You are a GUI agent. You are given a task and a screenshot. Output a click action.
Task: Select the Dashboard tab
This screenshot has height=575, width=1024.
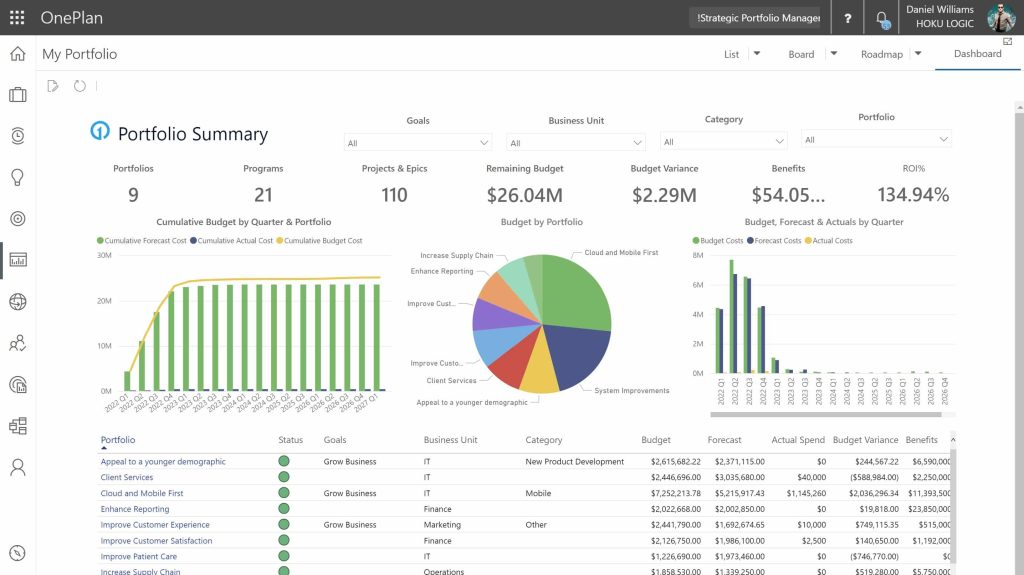[x=978, y=54]
